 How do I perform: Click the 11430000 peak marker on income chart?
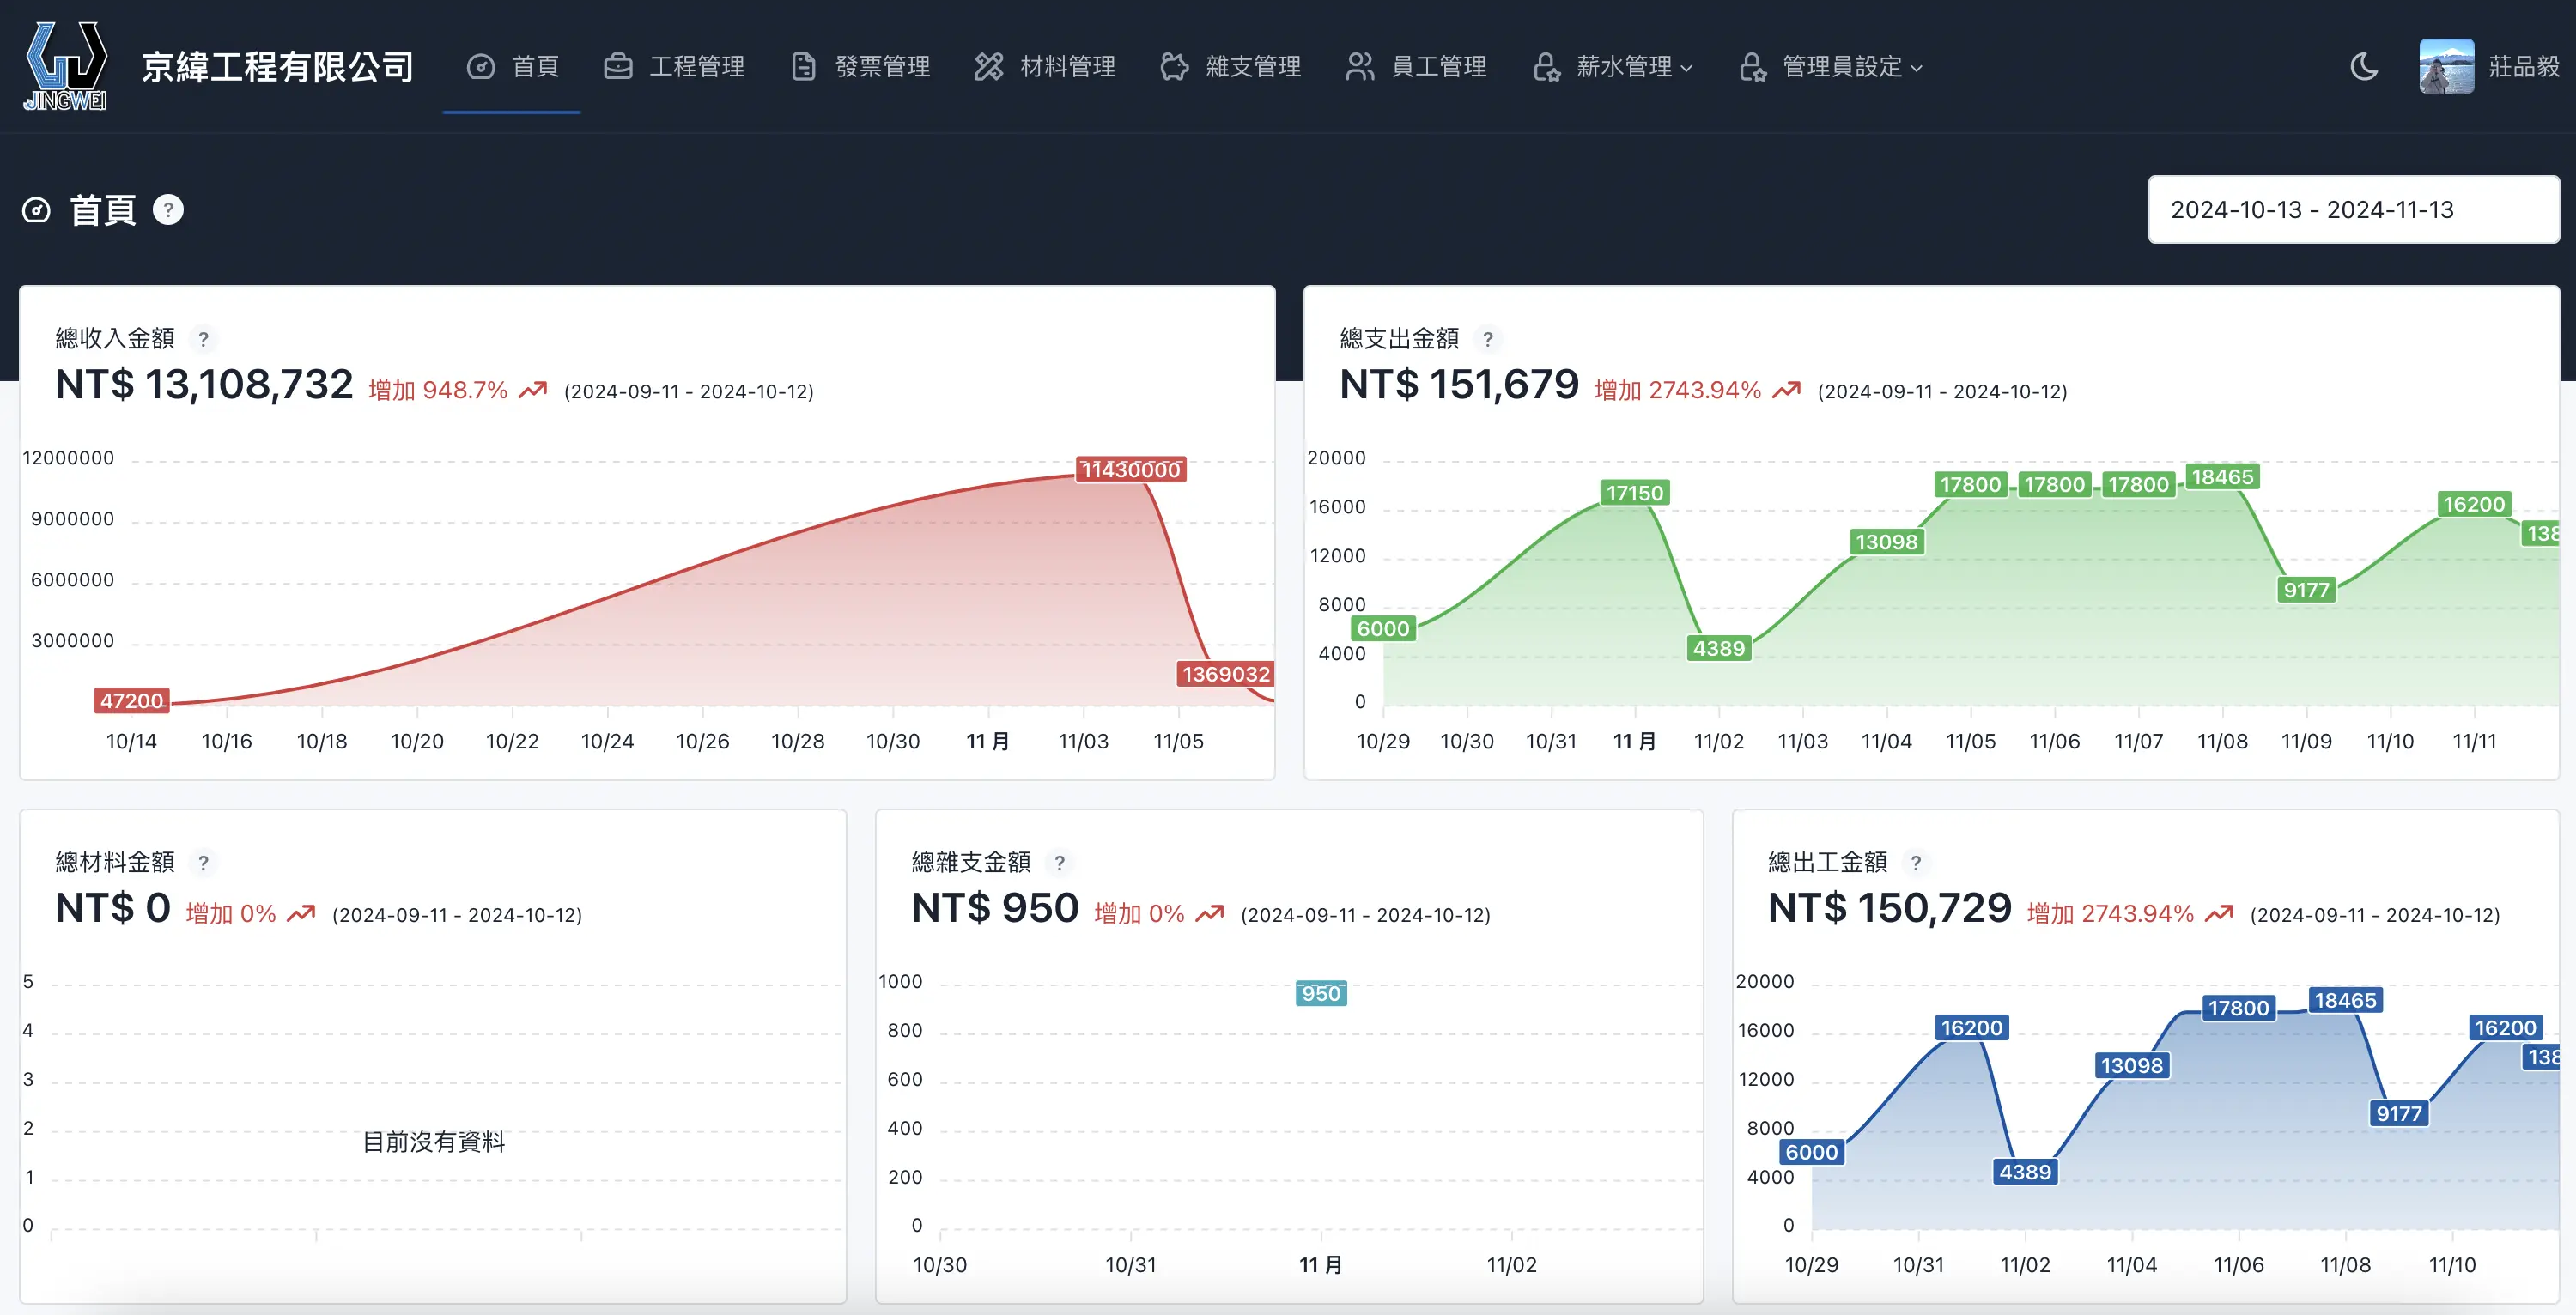point(1131,469)
